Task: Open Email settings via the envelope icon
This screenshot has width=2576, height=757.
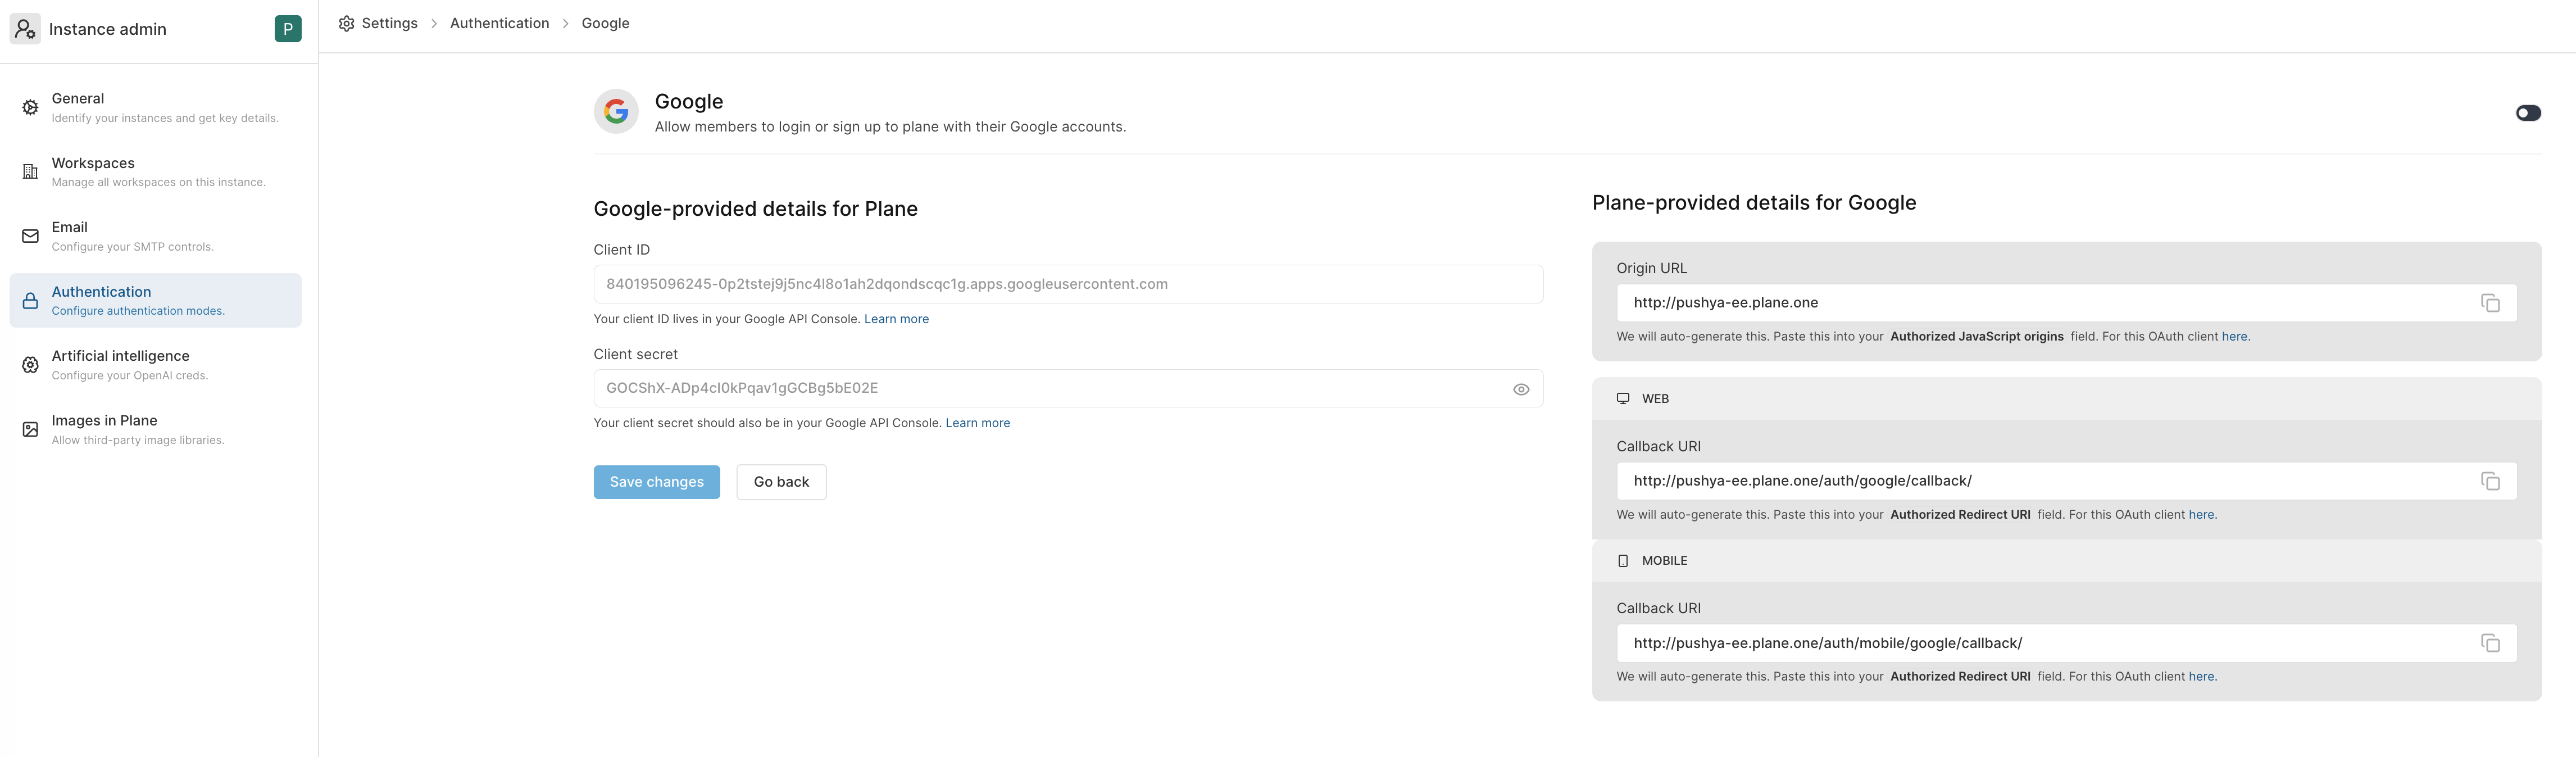Action: 30,236
